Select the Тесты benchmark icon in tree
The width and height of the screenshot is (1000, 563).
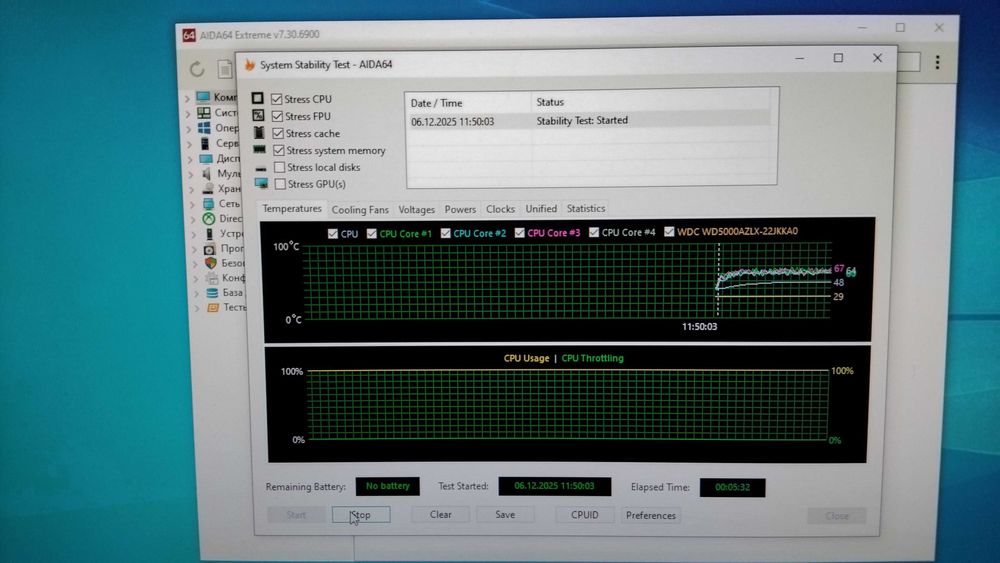point(213,307)
